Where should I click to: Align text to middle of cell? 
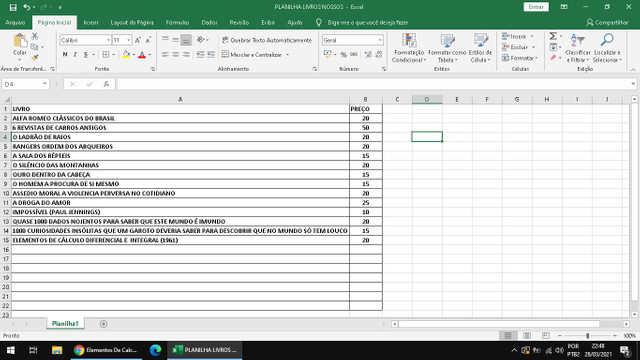tap(176, 40)
